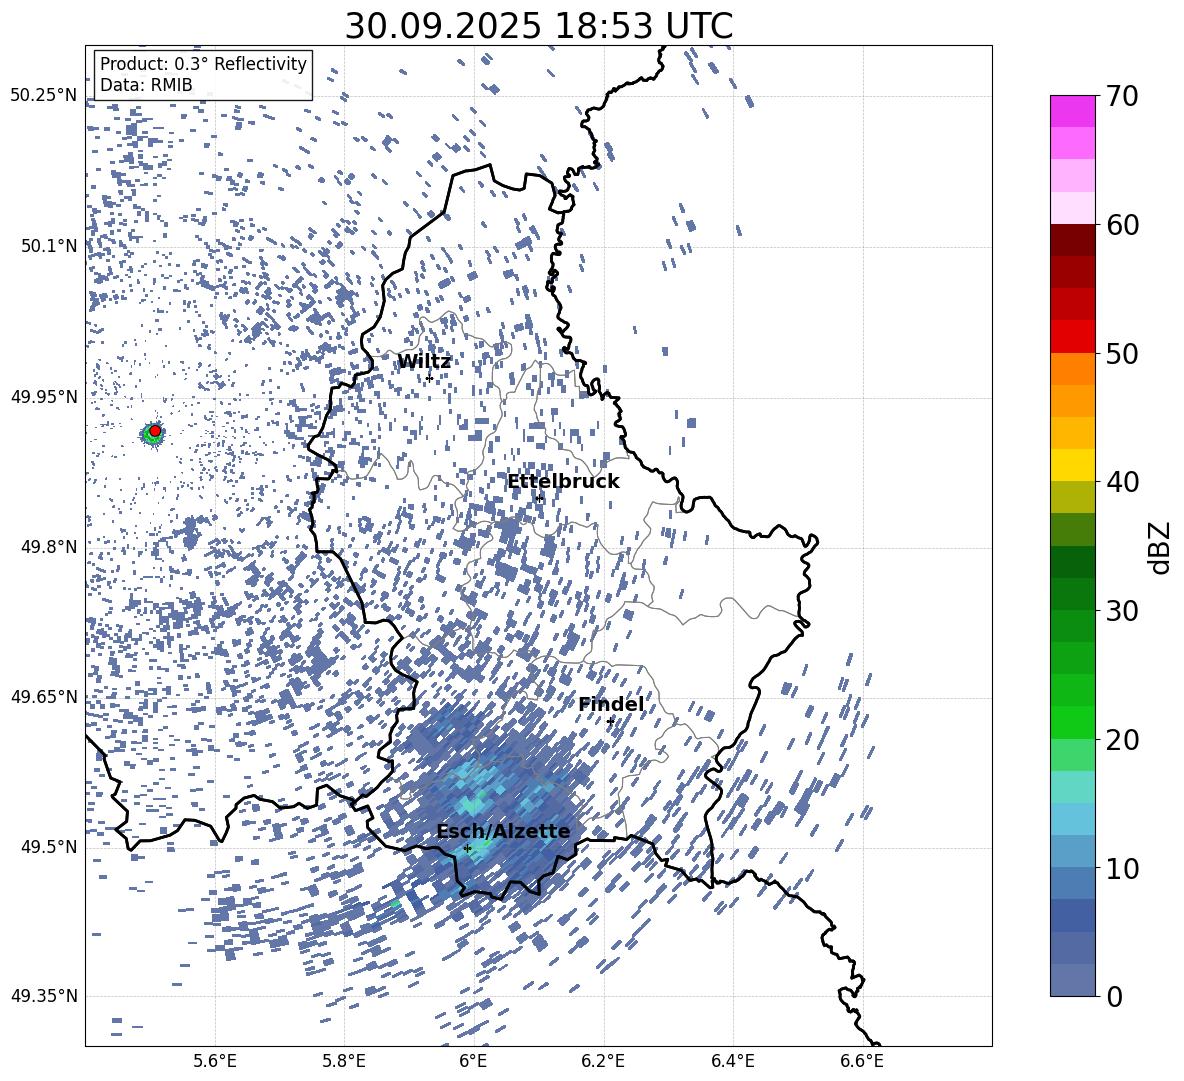Click the 6.2°E longitude label
Image resolution: width=1184 pixels, height=1081 pixels.
[x=603, y=1062]
